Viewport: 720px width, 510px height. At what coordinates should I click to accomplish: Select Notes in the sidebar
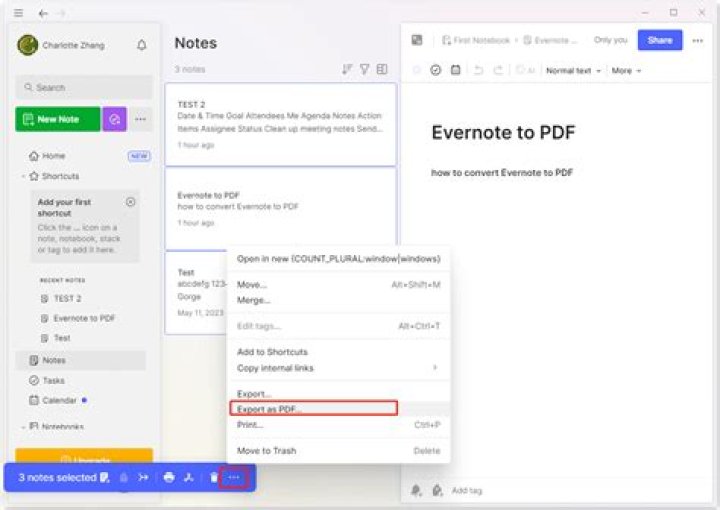(x=81, y=360)
